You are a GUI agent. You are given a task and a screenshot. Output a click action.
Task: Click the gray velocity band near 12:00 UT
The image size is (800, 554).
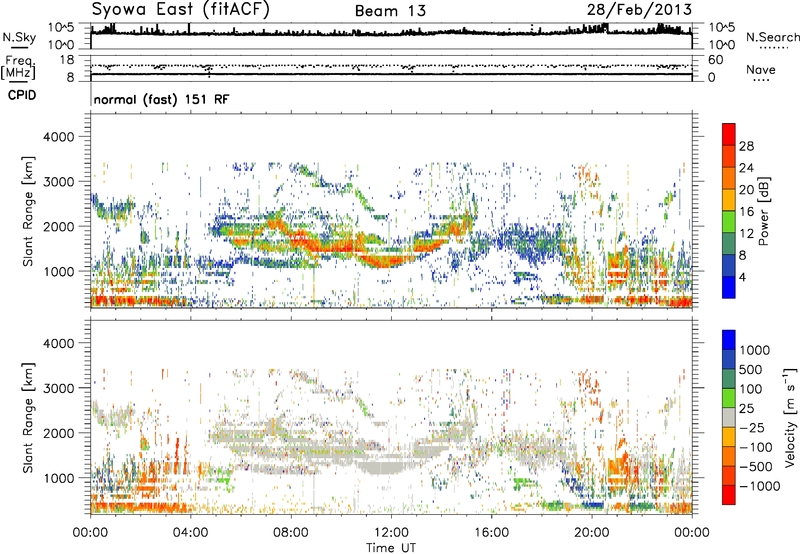[x=385, y=466]
